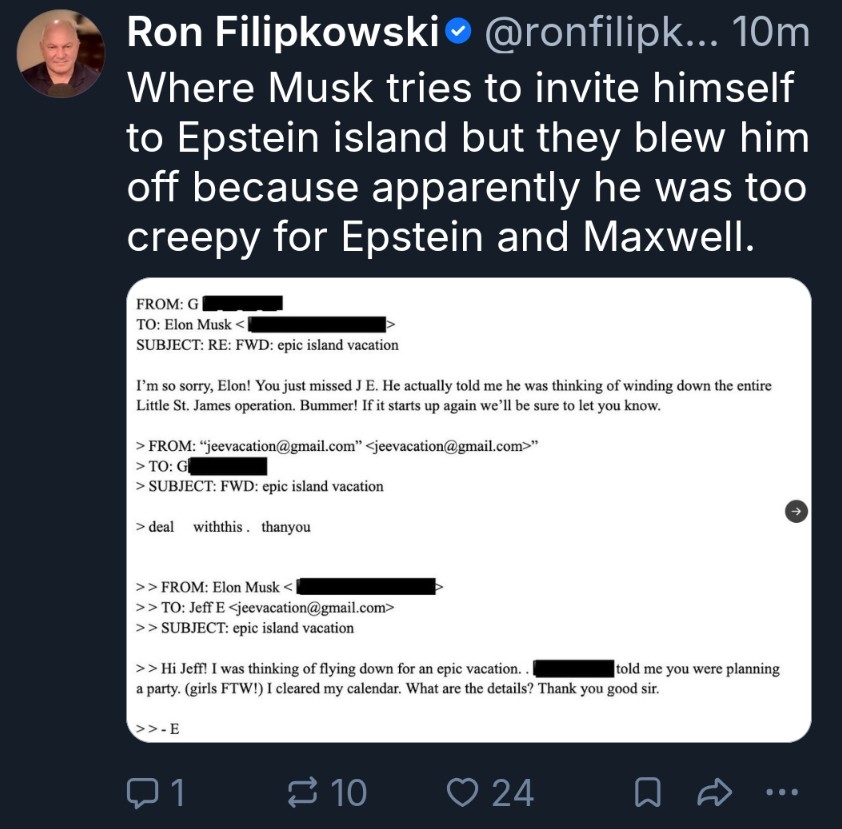
Task: Click the 'Hi Jeff!' paragraph in the image
Action: coord(457,679)
